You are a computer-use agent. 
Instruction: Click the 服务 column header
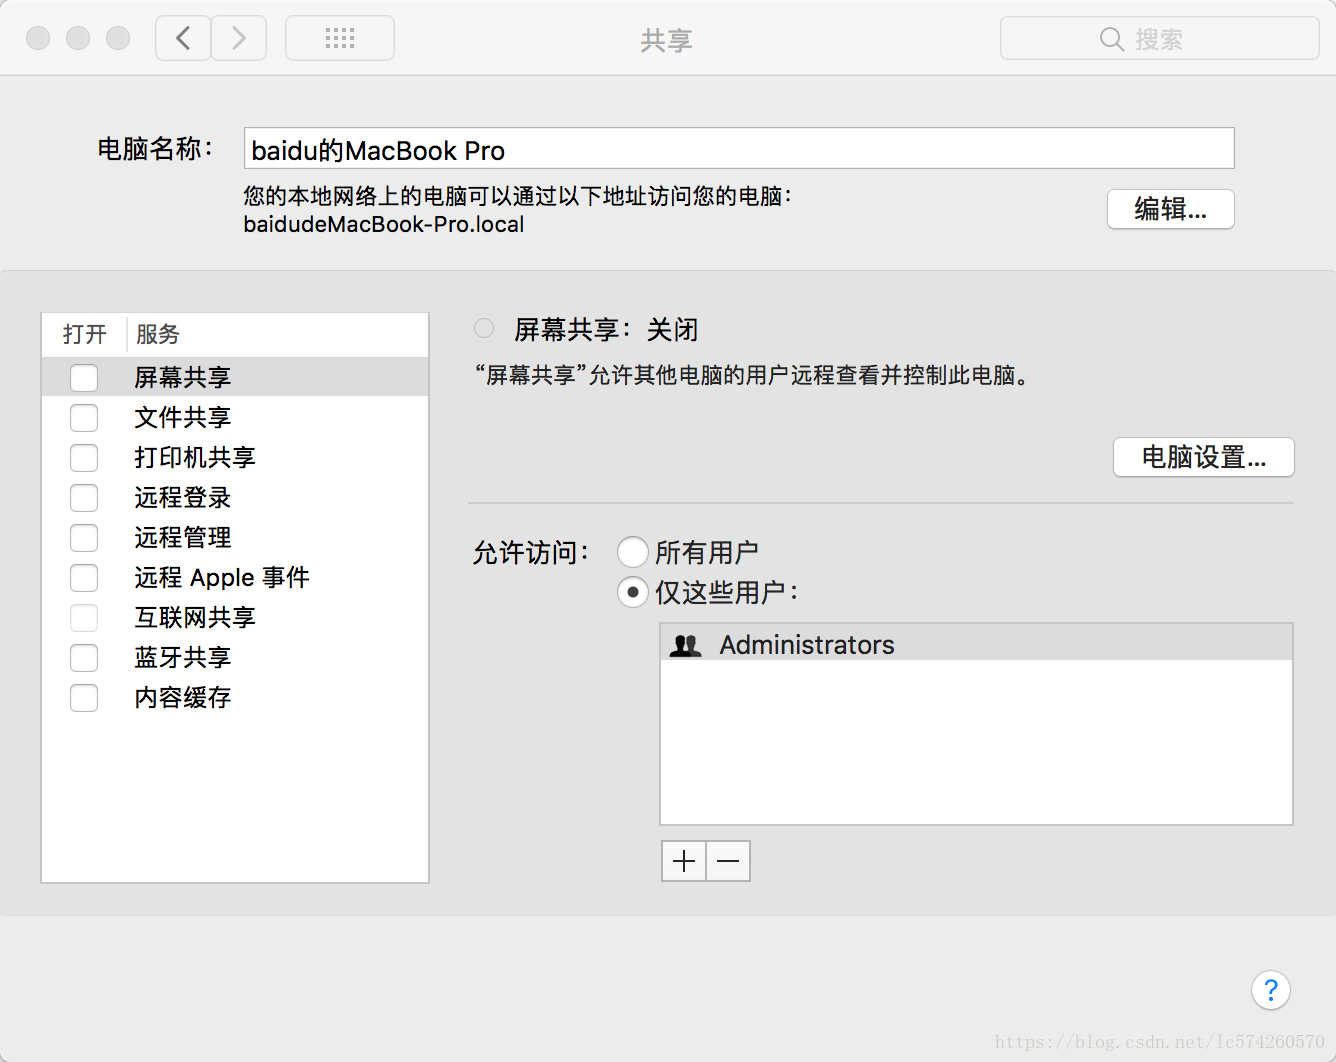(158, 334)
